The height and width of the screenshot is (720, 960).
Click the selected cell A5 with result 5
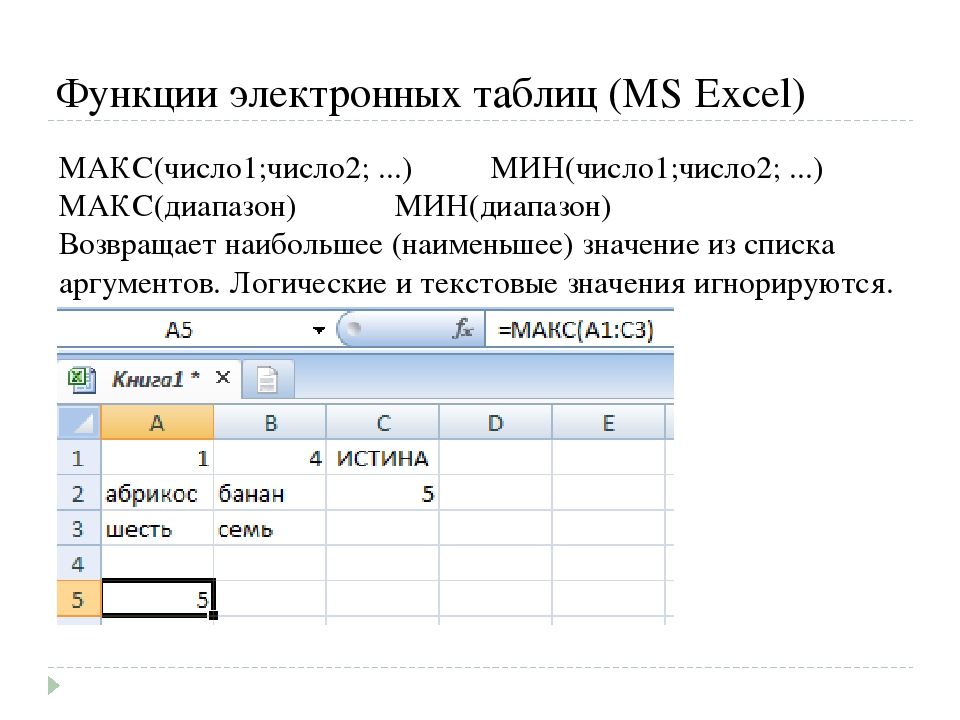pyautogui.click(x=157, y=598)
